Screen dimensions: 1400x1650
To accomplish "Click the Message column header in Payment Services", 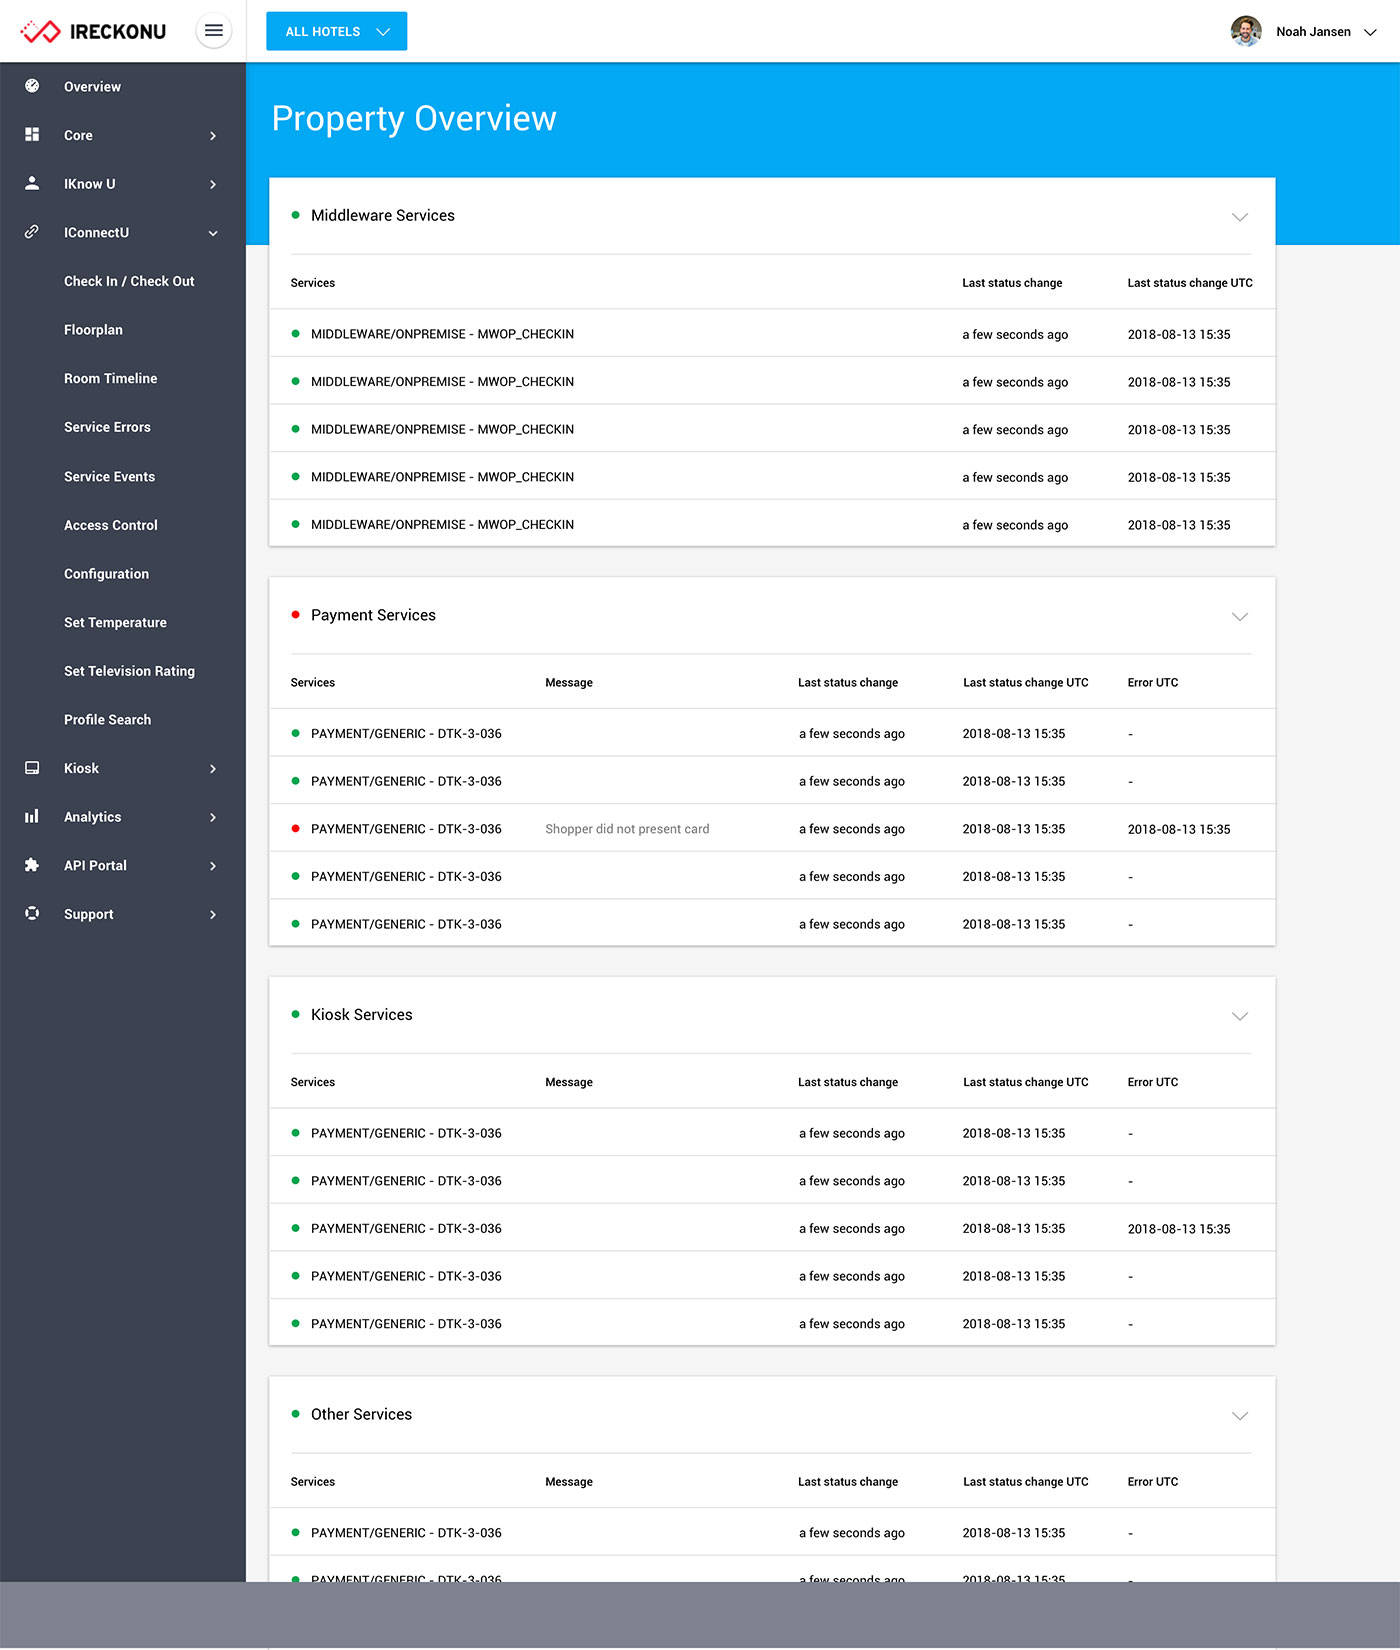I will tap(569, 683).
